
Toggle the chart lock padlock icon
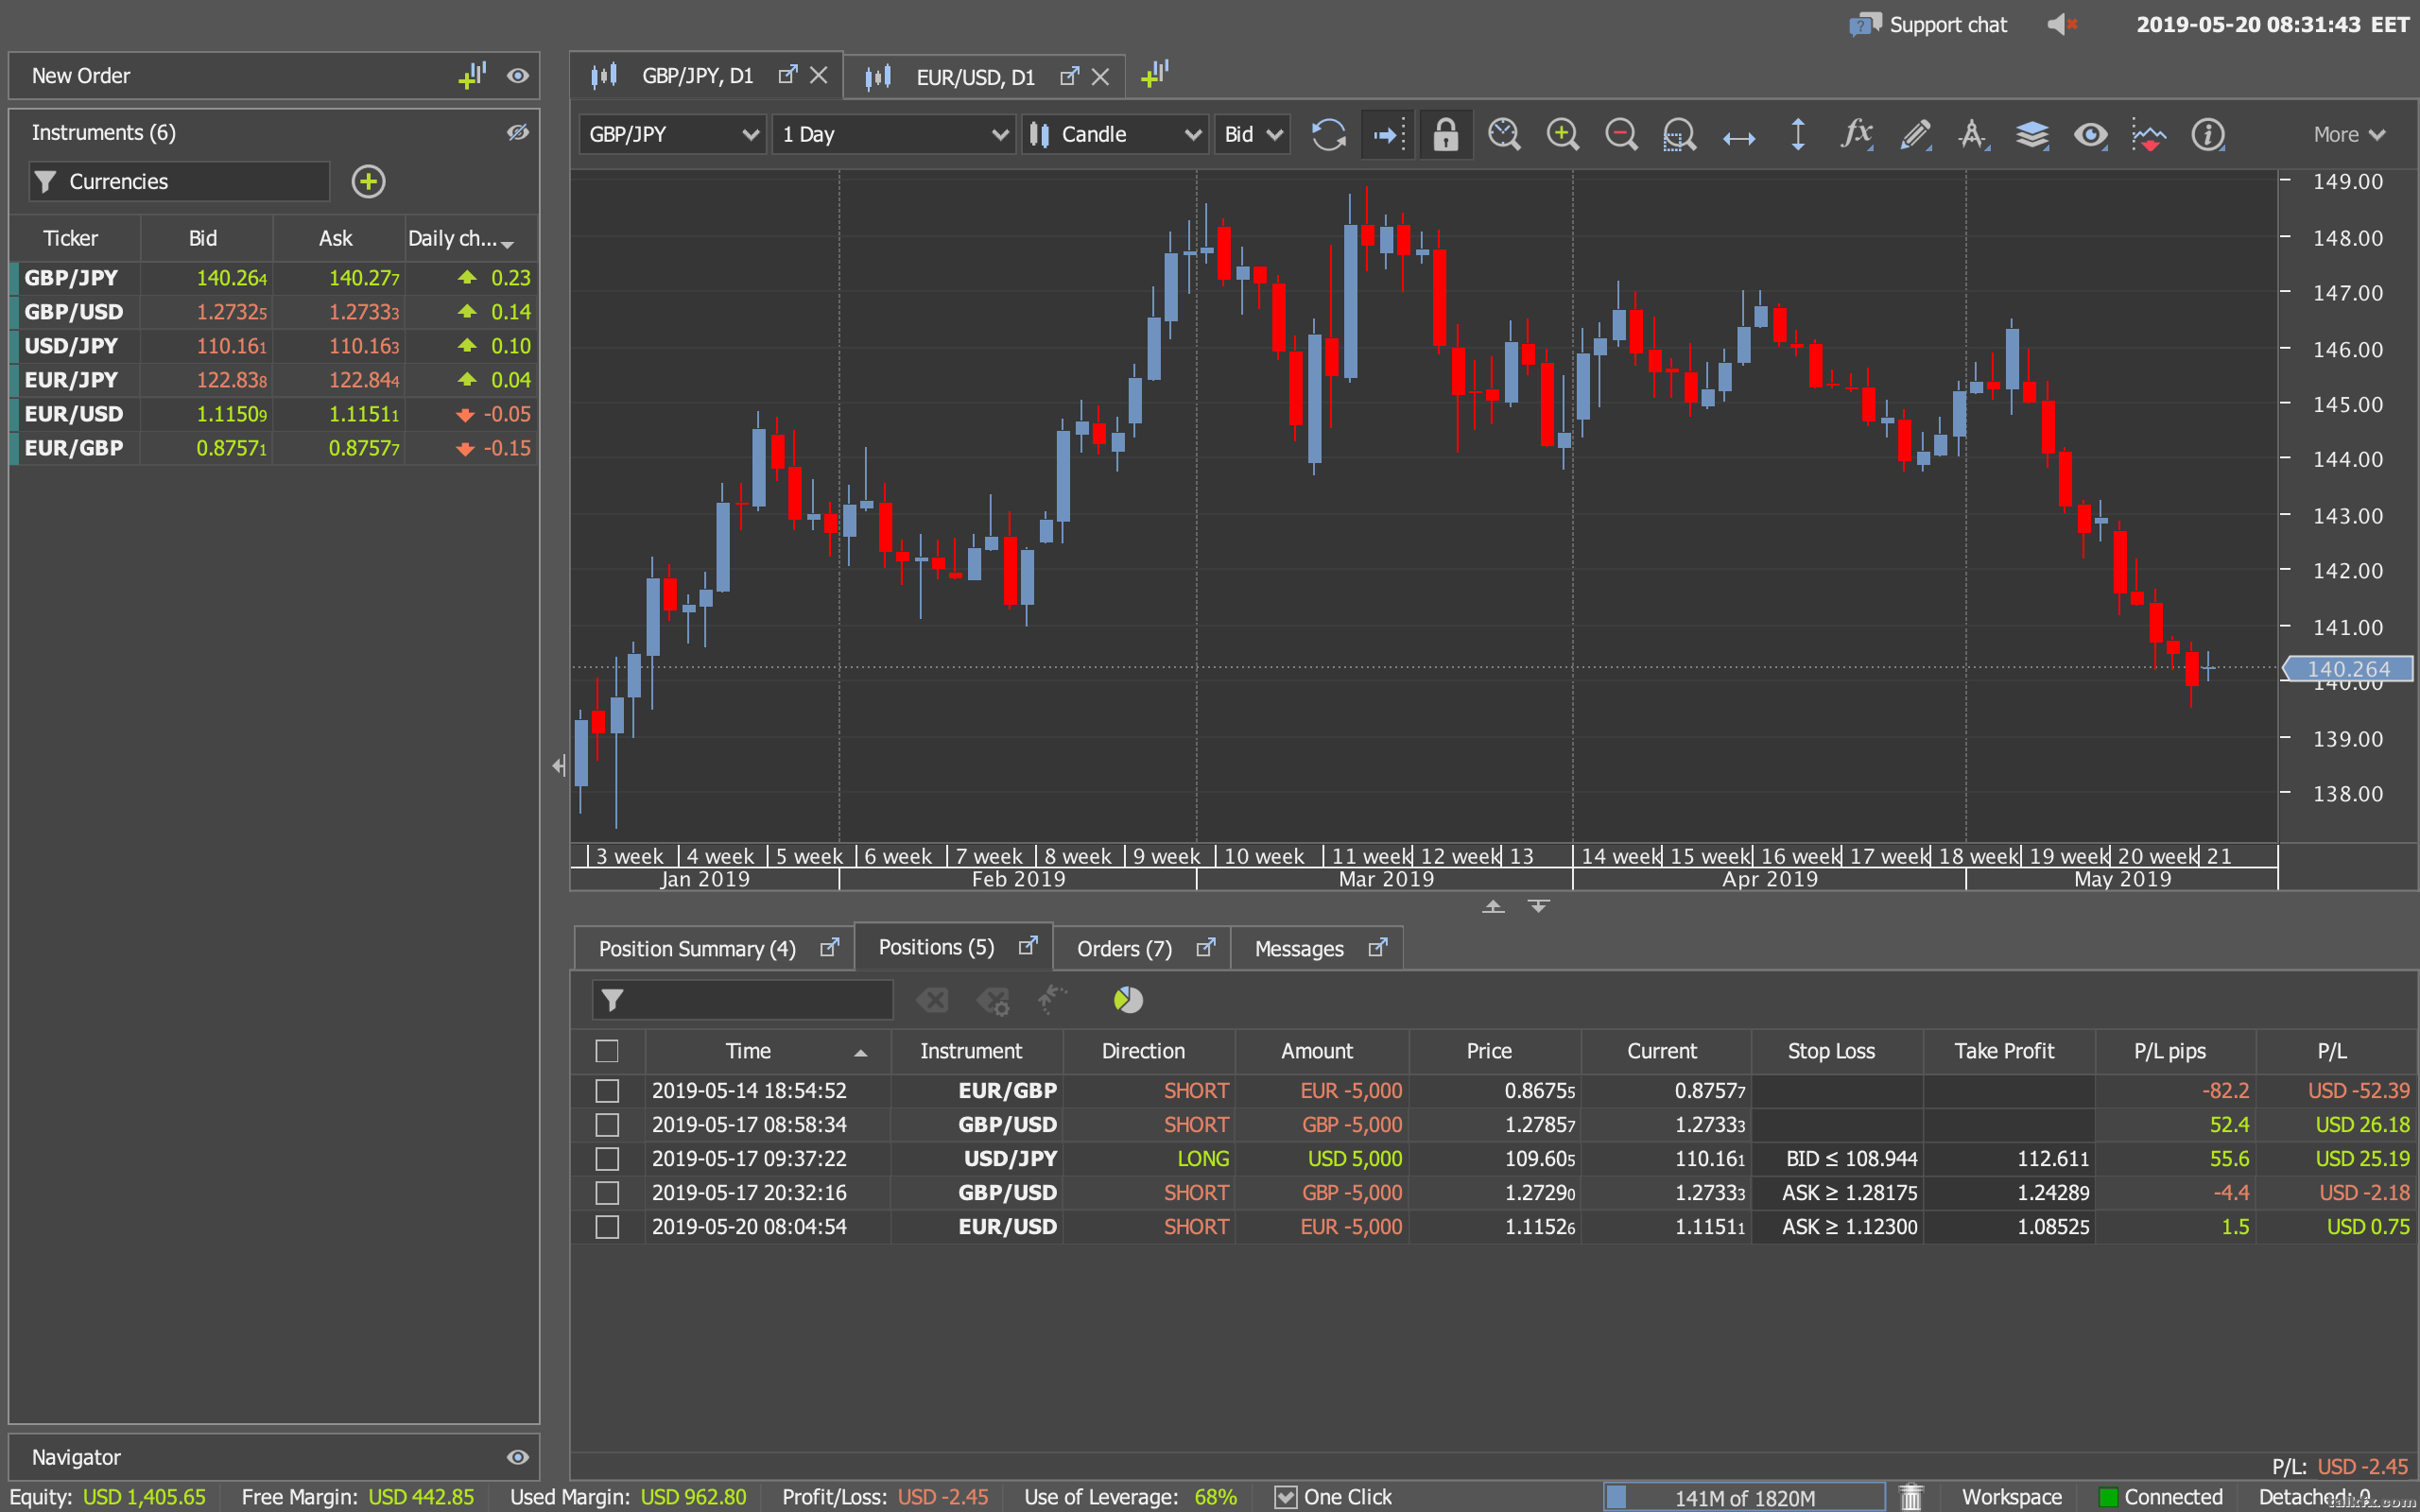click(x=1446, y=134)
